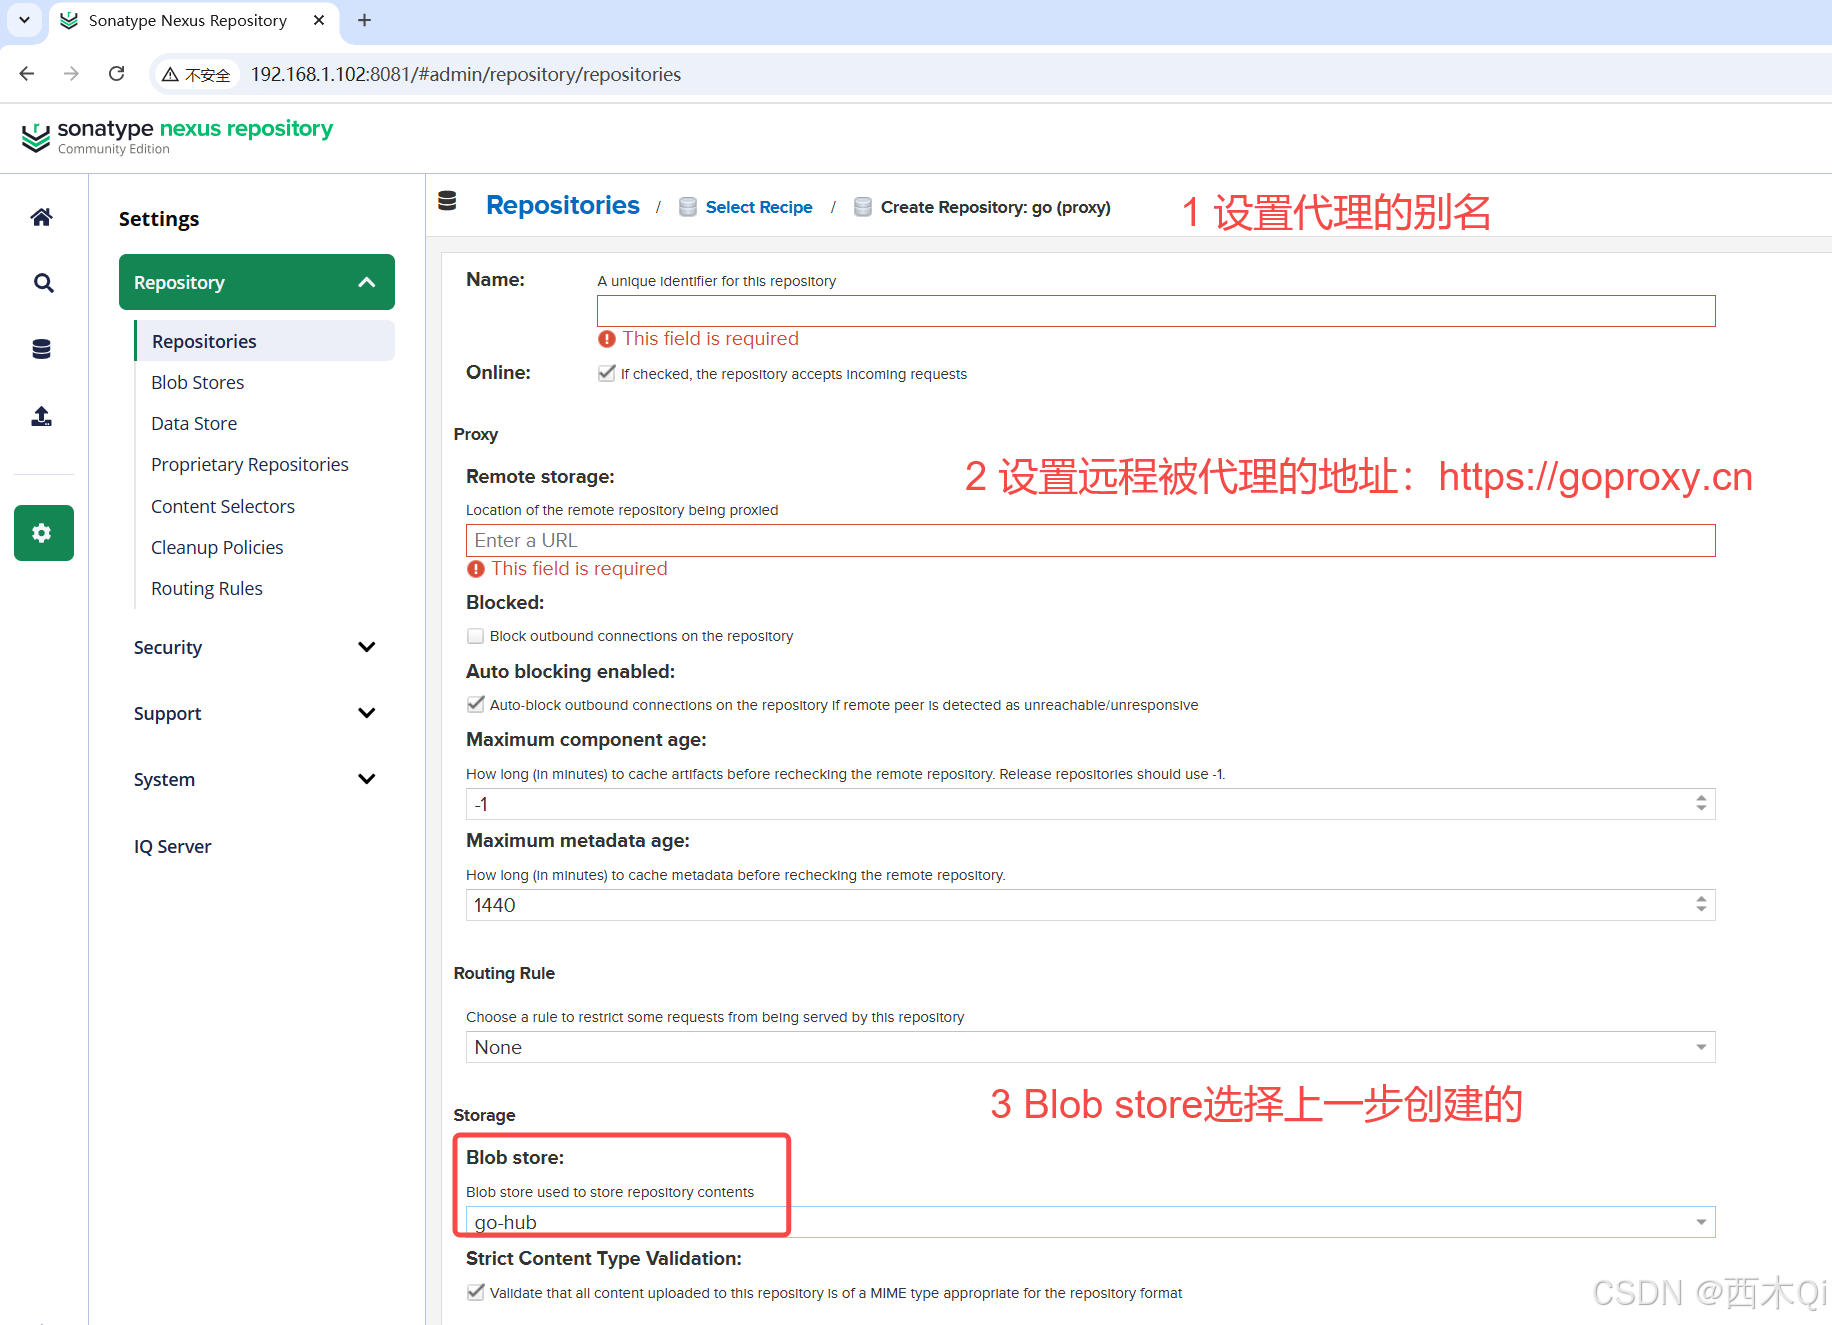Open Content Selectors menu item

click(x=223, y=506)
